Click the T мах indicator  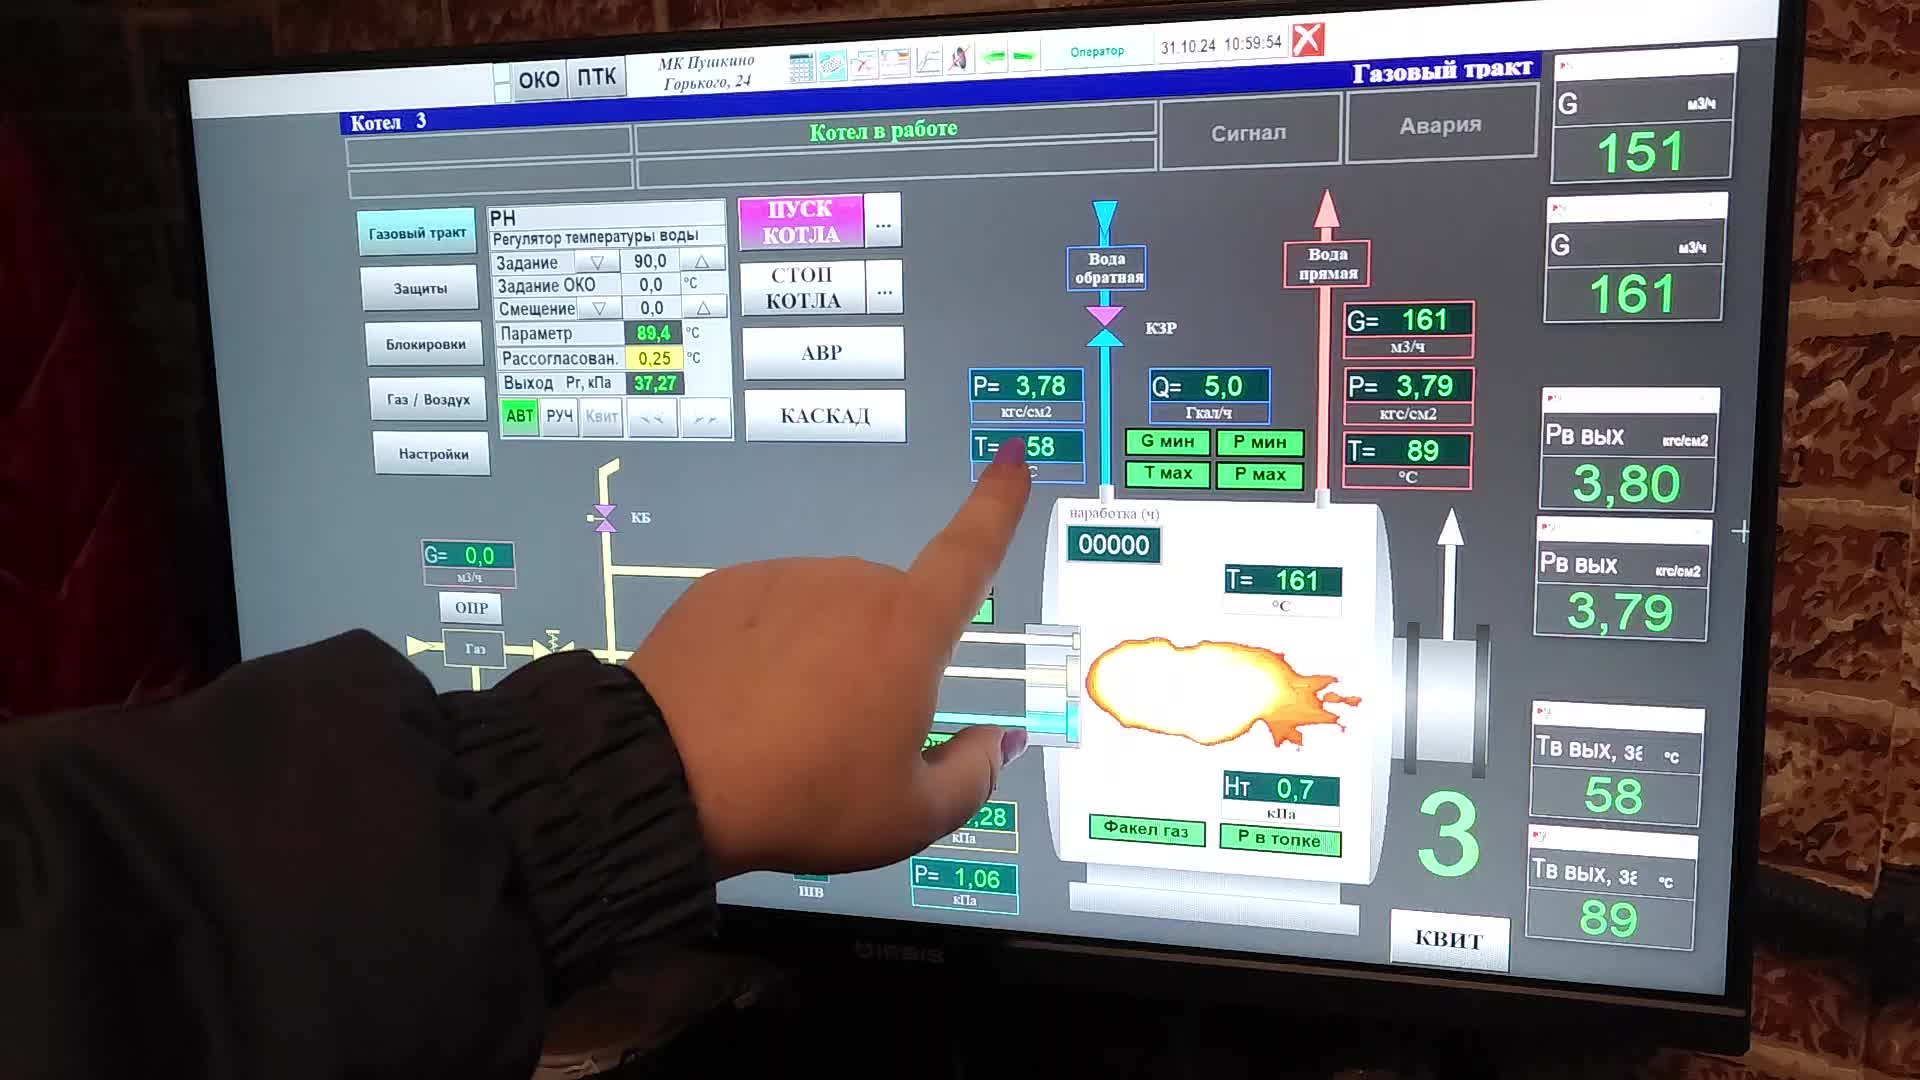(x=1168, y=473)
